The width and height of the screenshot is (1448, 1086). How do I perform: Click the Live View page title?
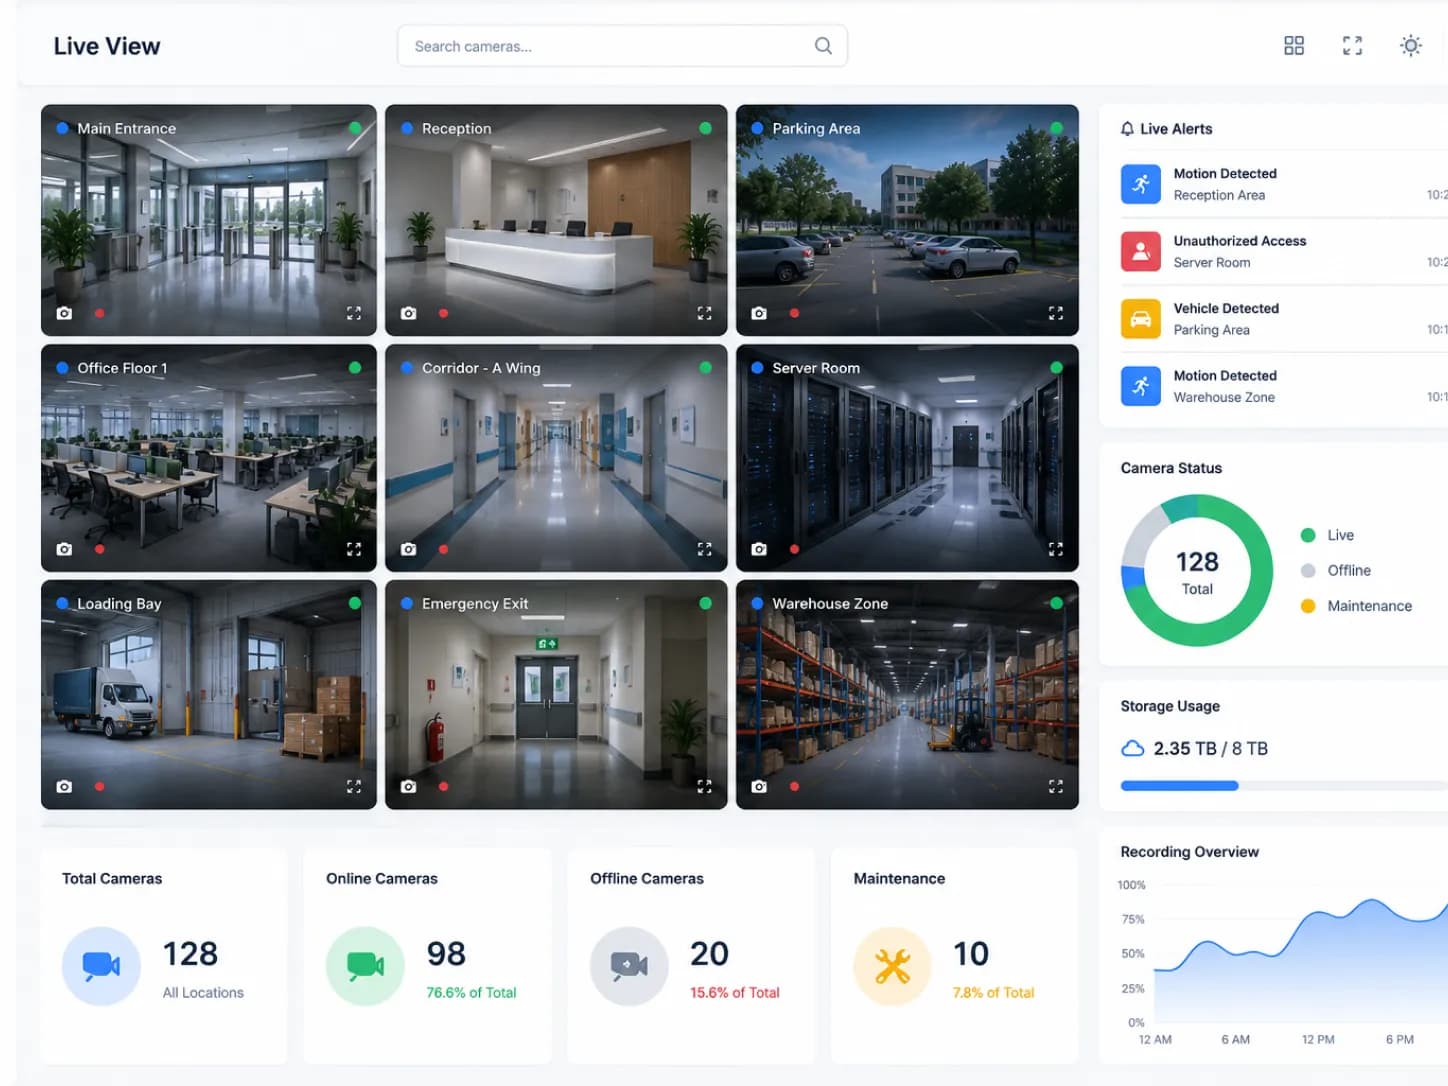[107, 46]
